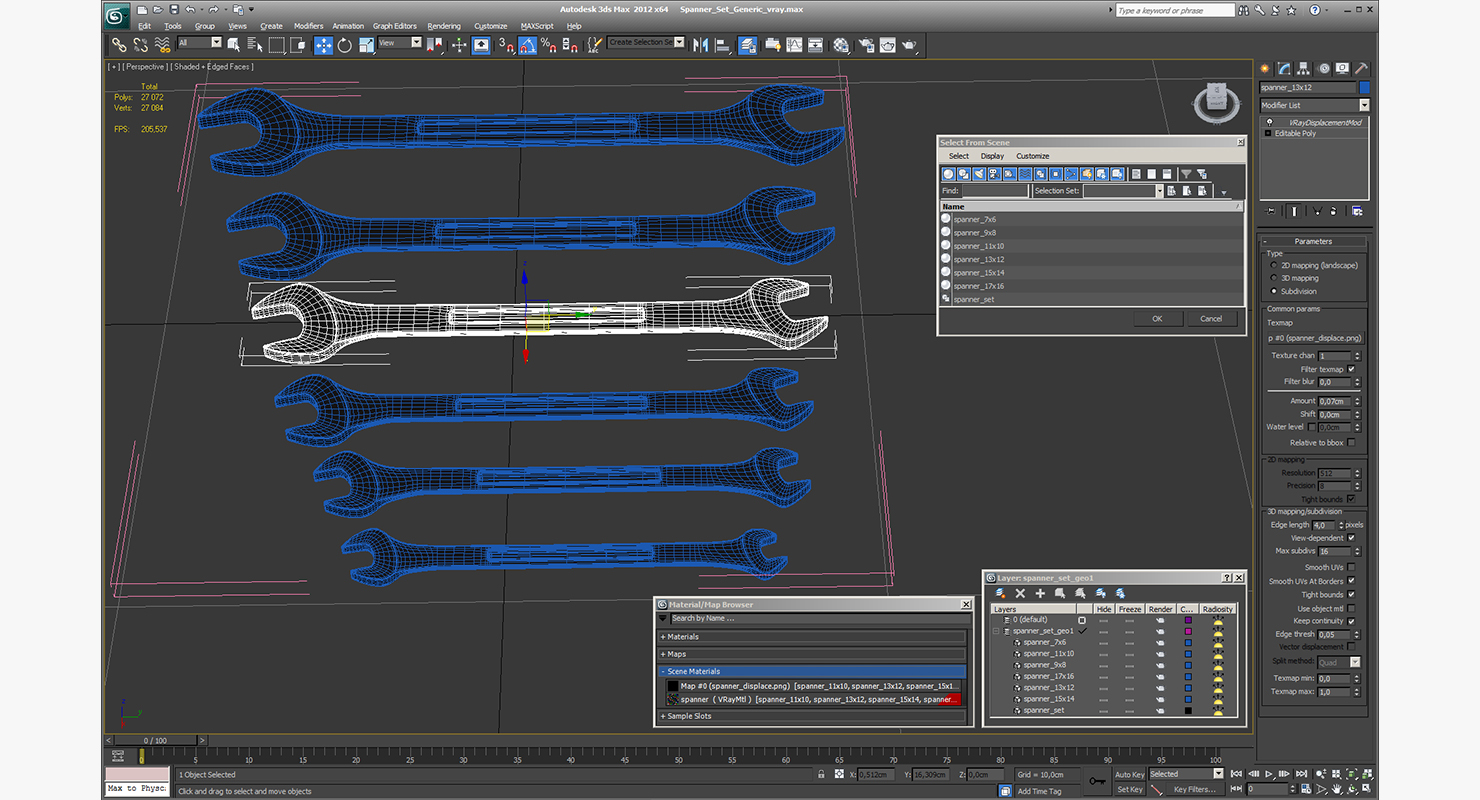Activate the Select and Scale tool
This screenshot has width=1480, height=800.
coord(366,45)
